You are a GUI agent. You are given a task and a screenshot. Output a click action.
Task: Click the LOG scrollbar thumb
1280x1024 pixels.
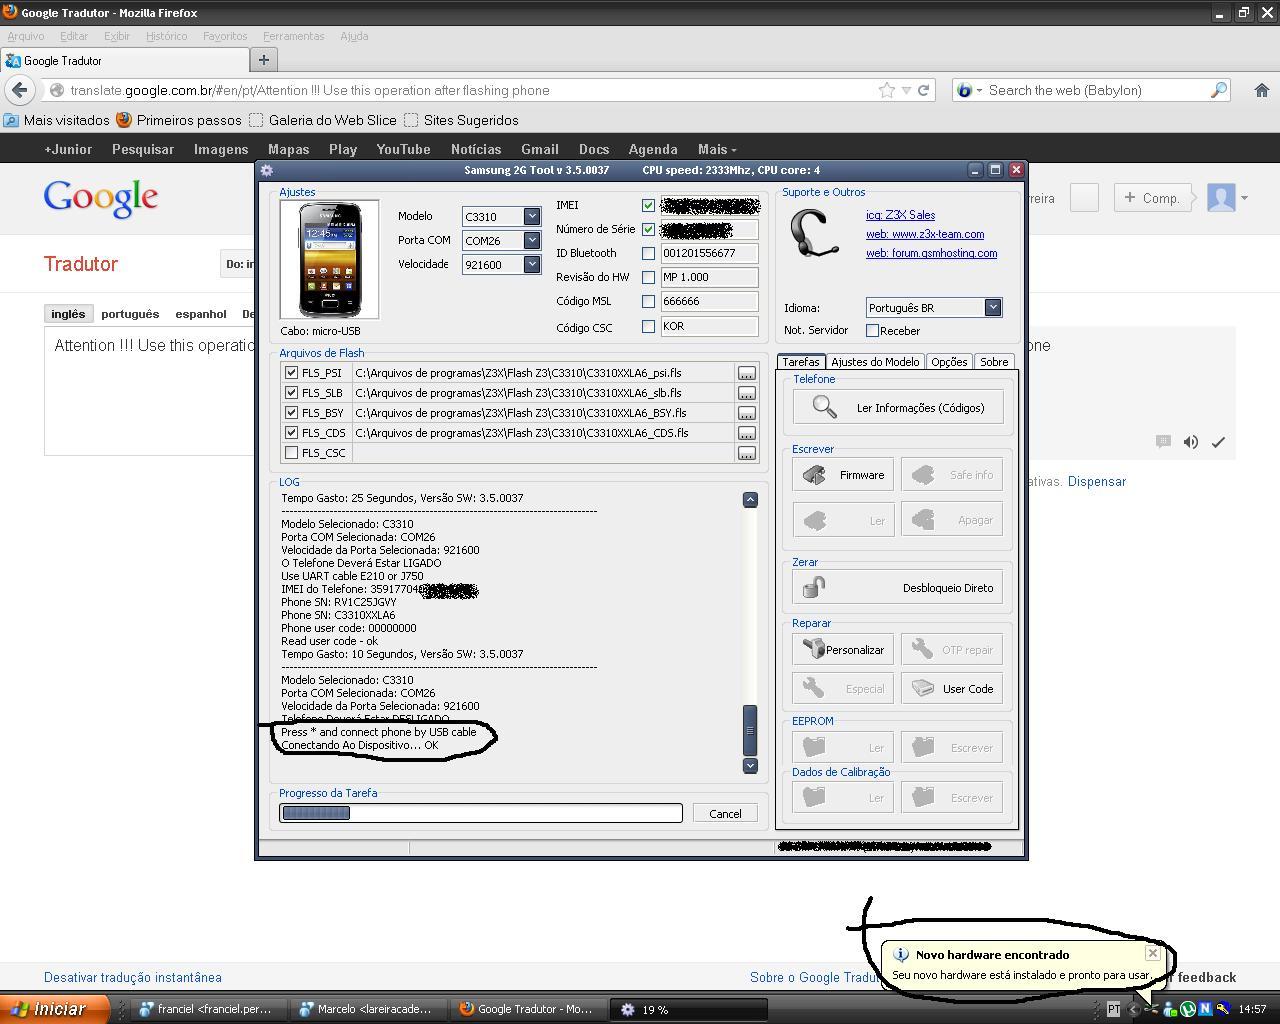(750, 728)
